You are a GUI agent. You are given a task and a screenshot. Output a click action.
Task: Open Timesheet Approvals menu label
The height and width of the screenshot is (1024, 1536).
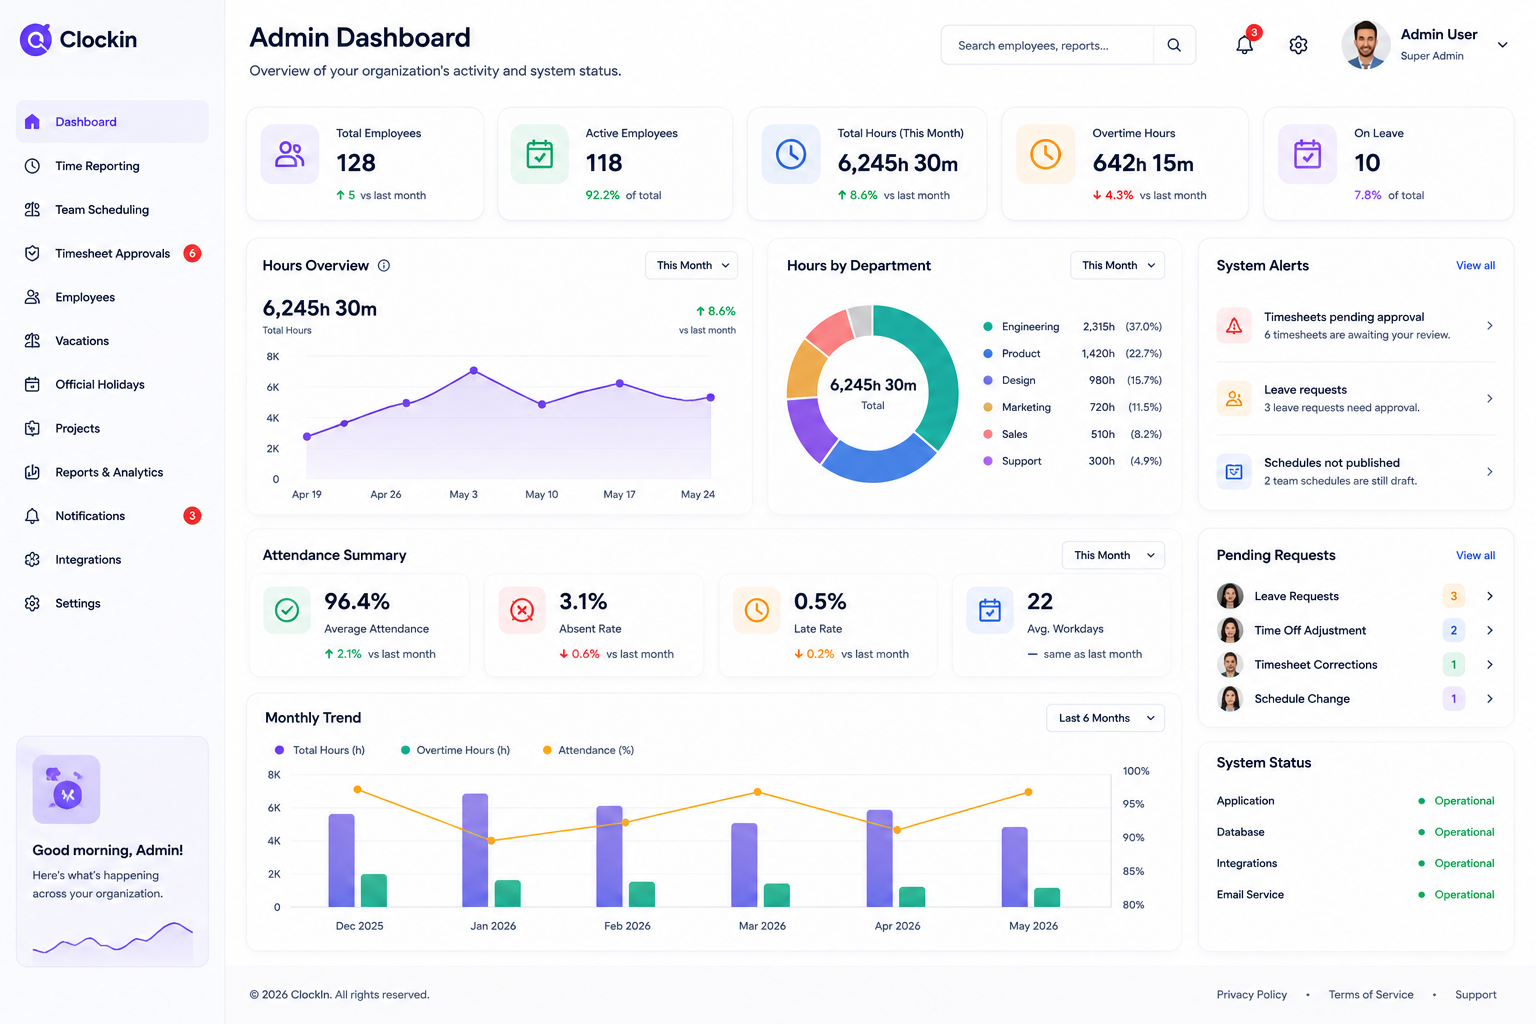pyautogui.click(x=112, y=254)
